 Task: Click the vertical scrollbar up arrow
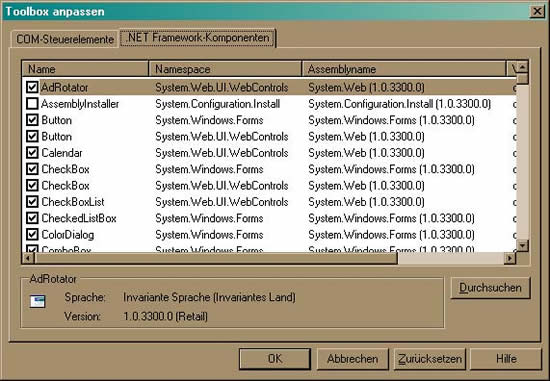pyautogui.click(x=523, y=67)
